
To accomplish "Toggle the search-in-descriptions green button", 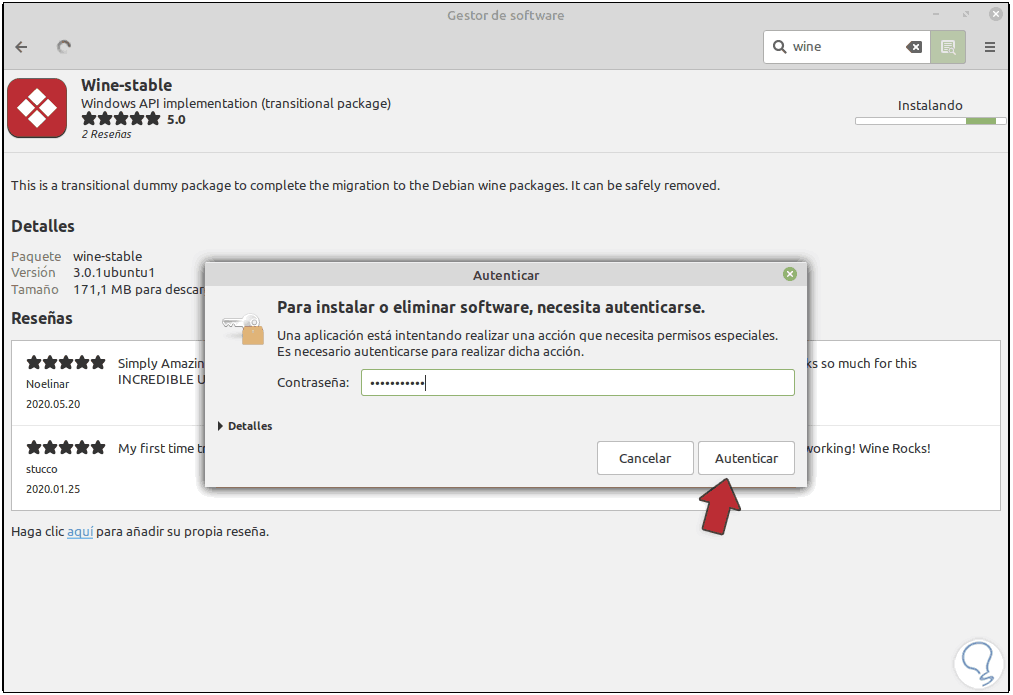I will [x=948, y=47].
